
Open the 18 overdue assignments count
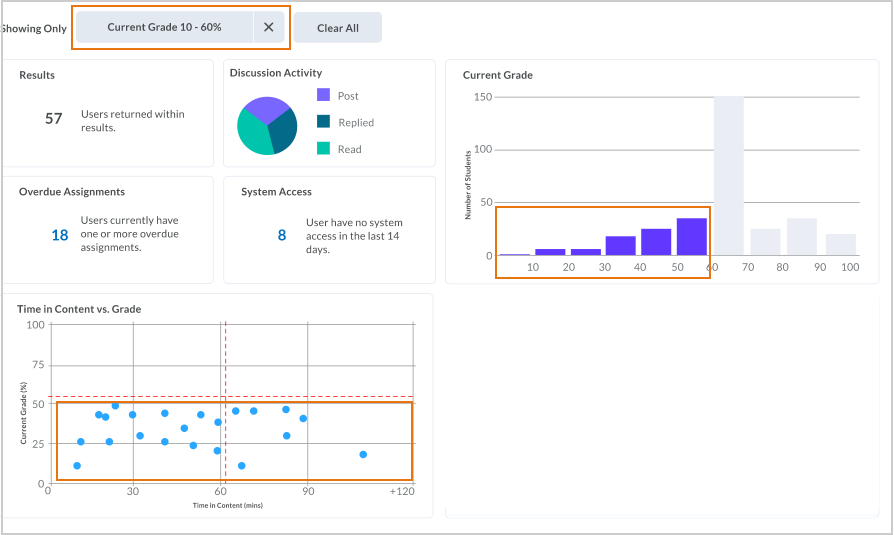click(60, 235)
